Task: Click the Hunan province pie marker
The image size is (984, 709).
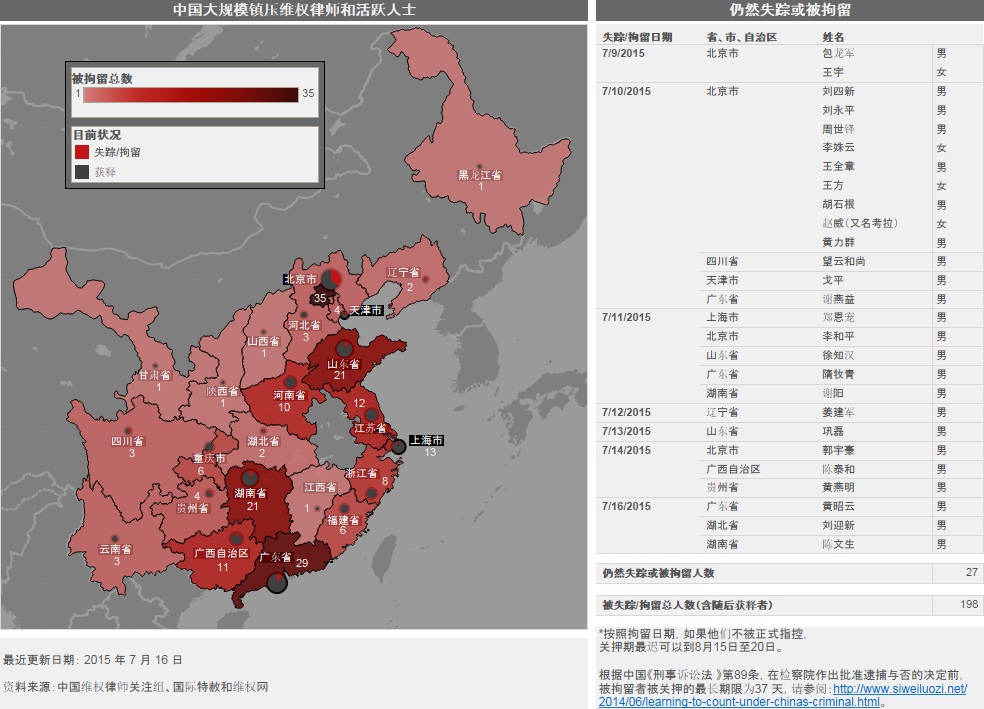Action: (250, 477)
